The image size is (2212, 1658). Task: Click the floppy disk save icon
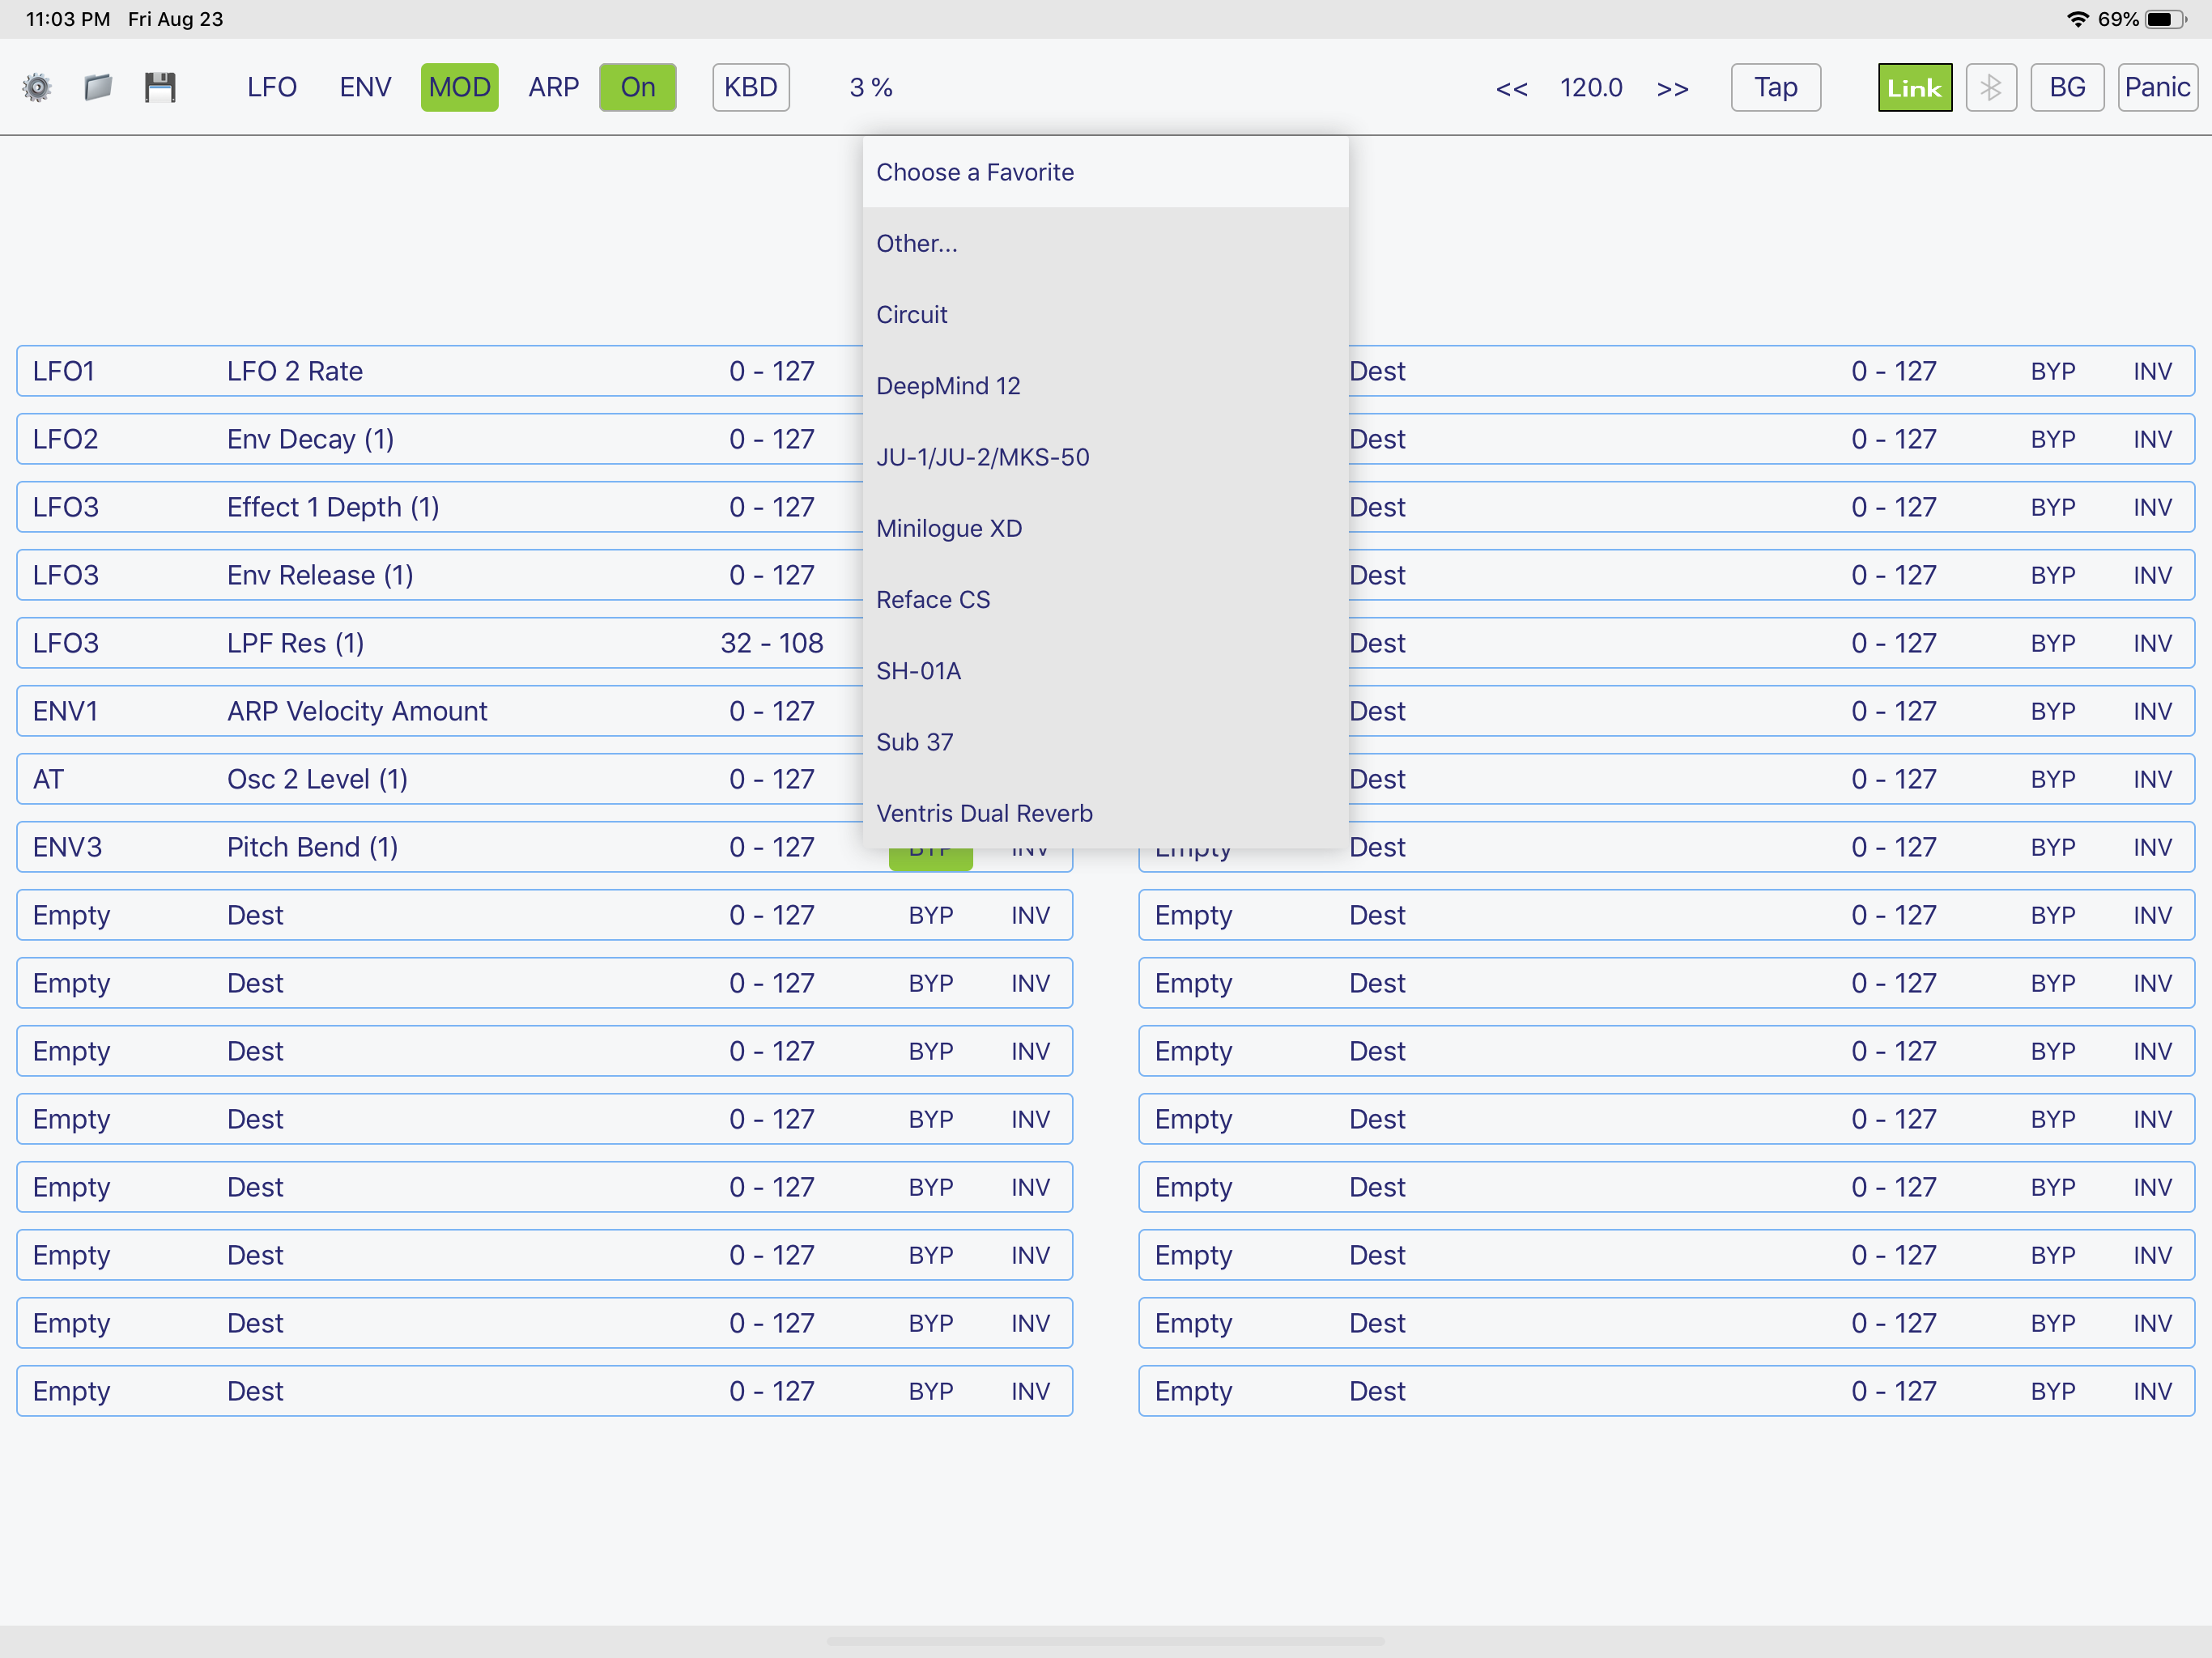pos(160,87)
